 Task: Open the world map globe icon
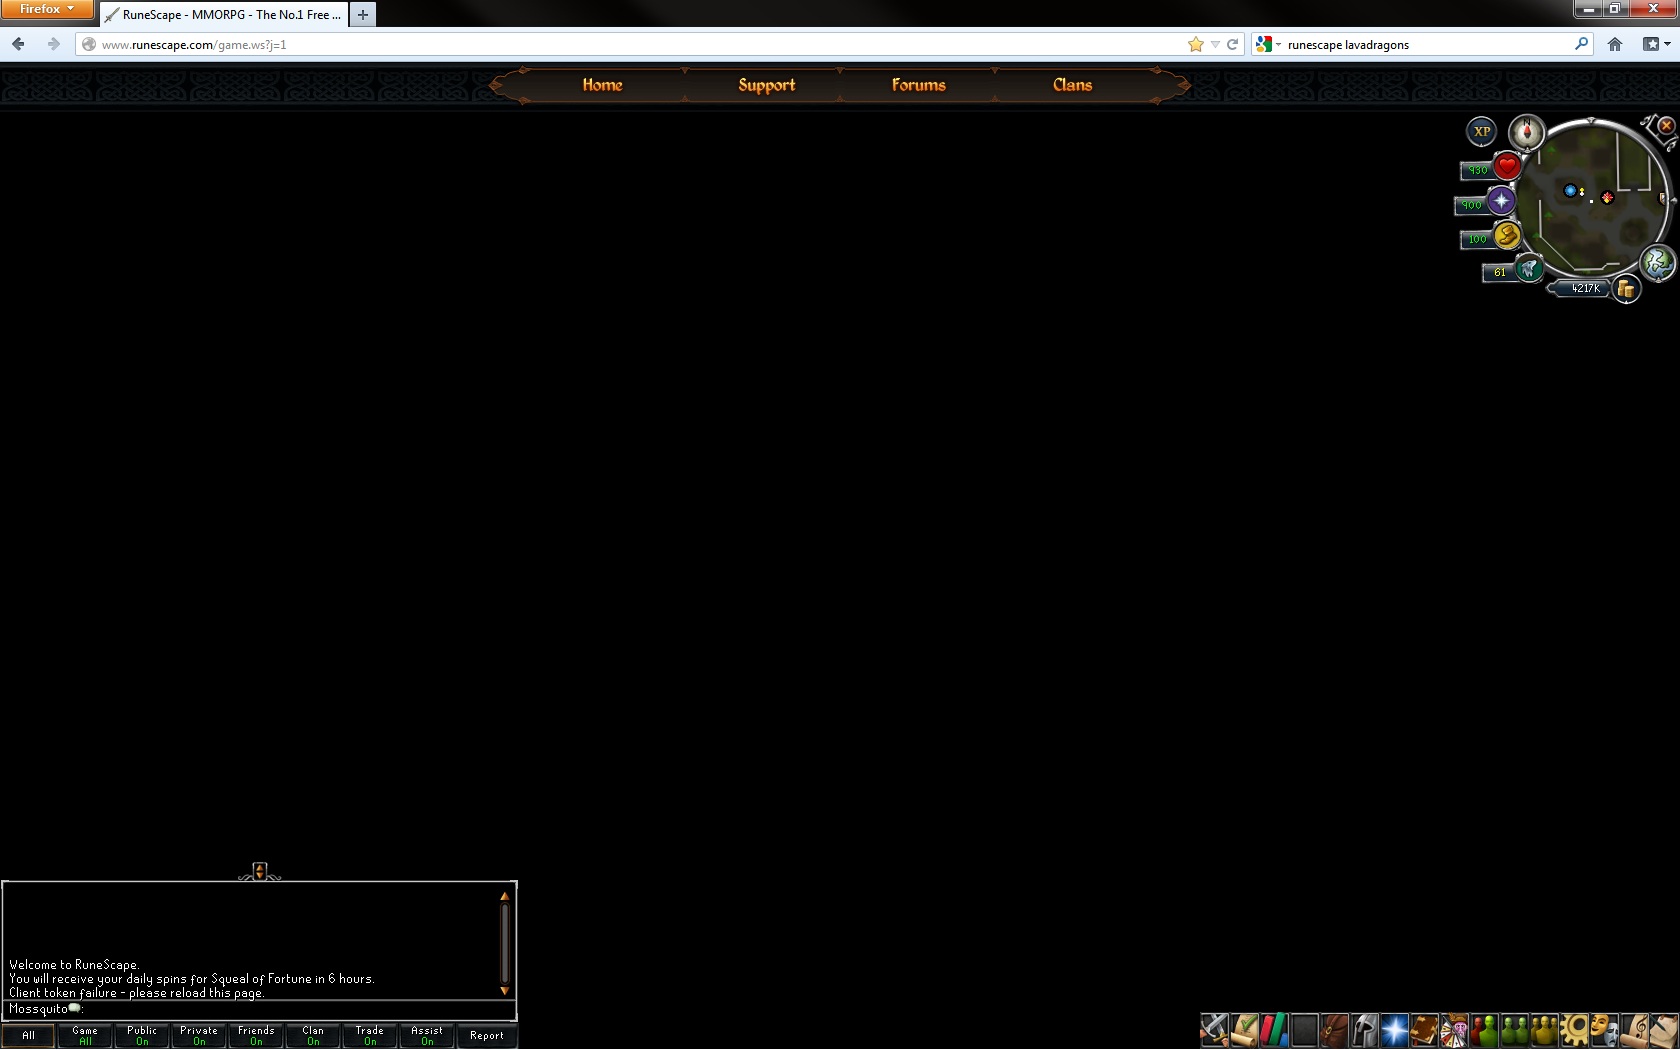click(x=1657, y=263)
